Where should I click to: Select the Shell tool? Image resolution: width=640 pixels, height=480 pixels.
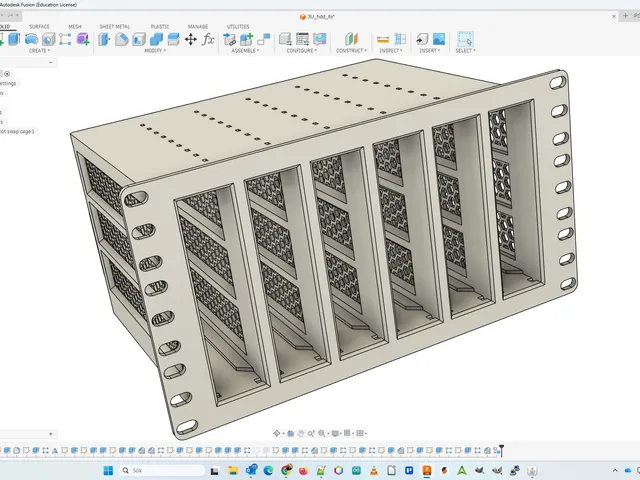coord(139,39)
